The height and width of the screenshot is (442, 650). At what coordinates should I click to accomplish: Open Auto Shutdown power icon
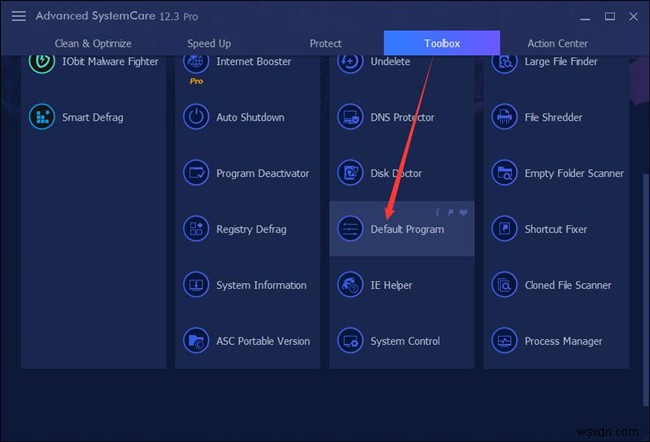click(196, 117)
